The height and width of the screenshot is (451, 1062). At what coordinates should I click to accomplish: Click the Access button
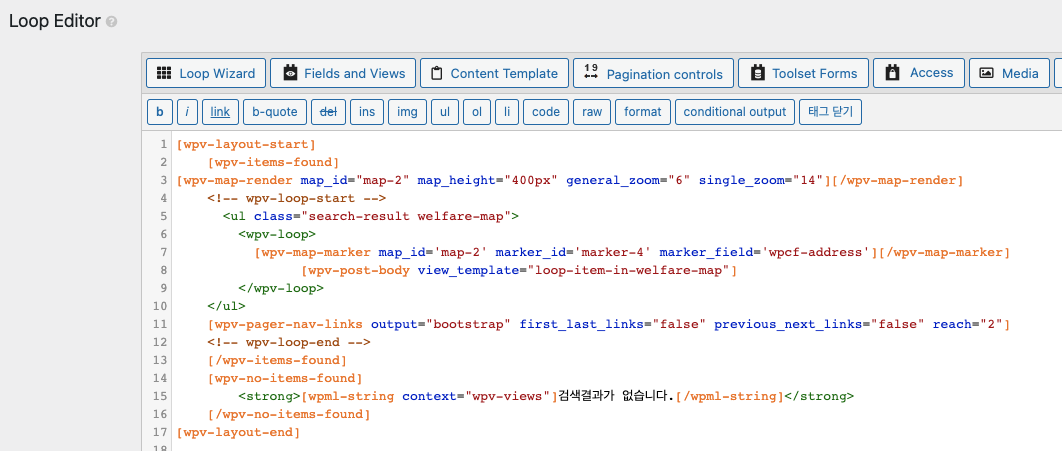pos(918,73)
